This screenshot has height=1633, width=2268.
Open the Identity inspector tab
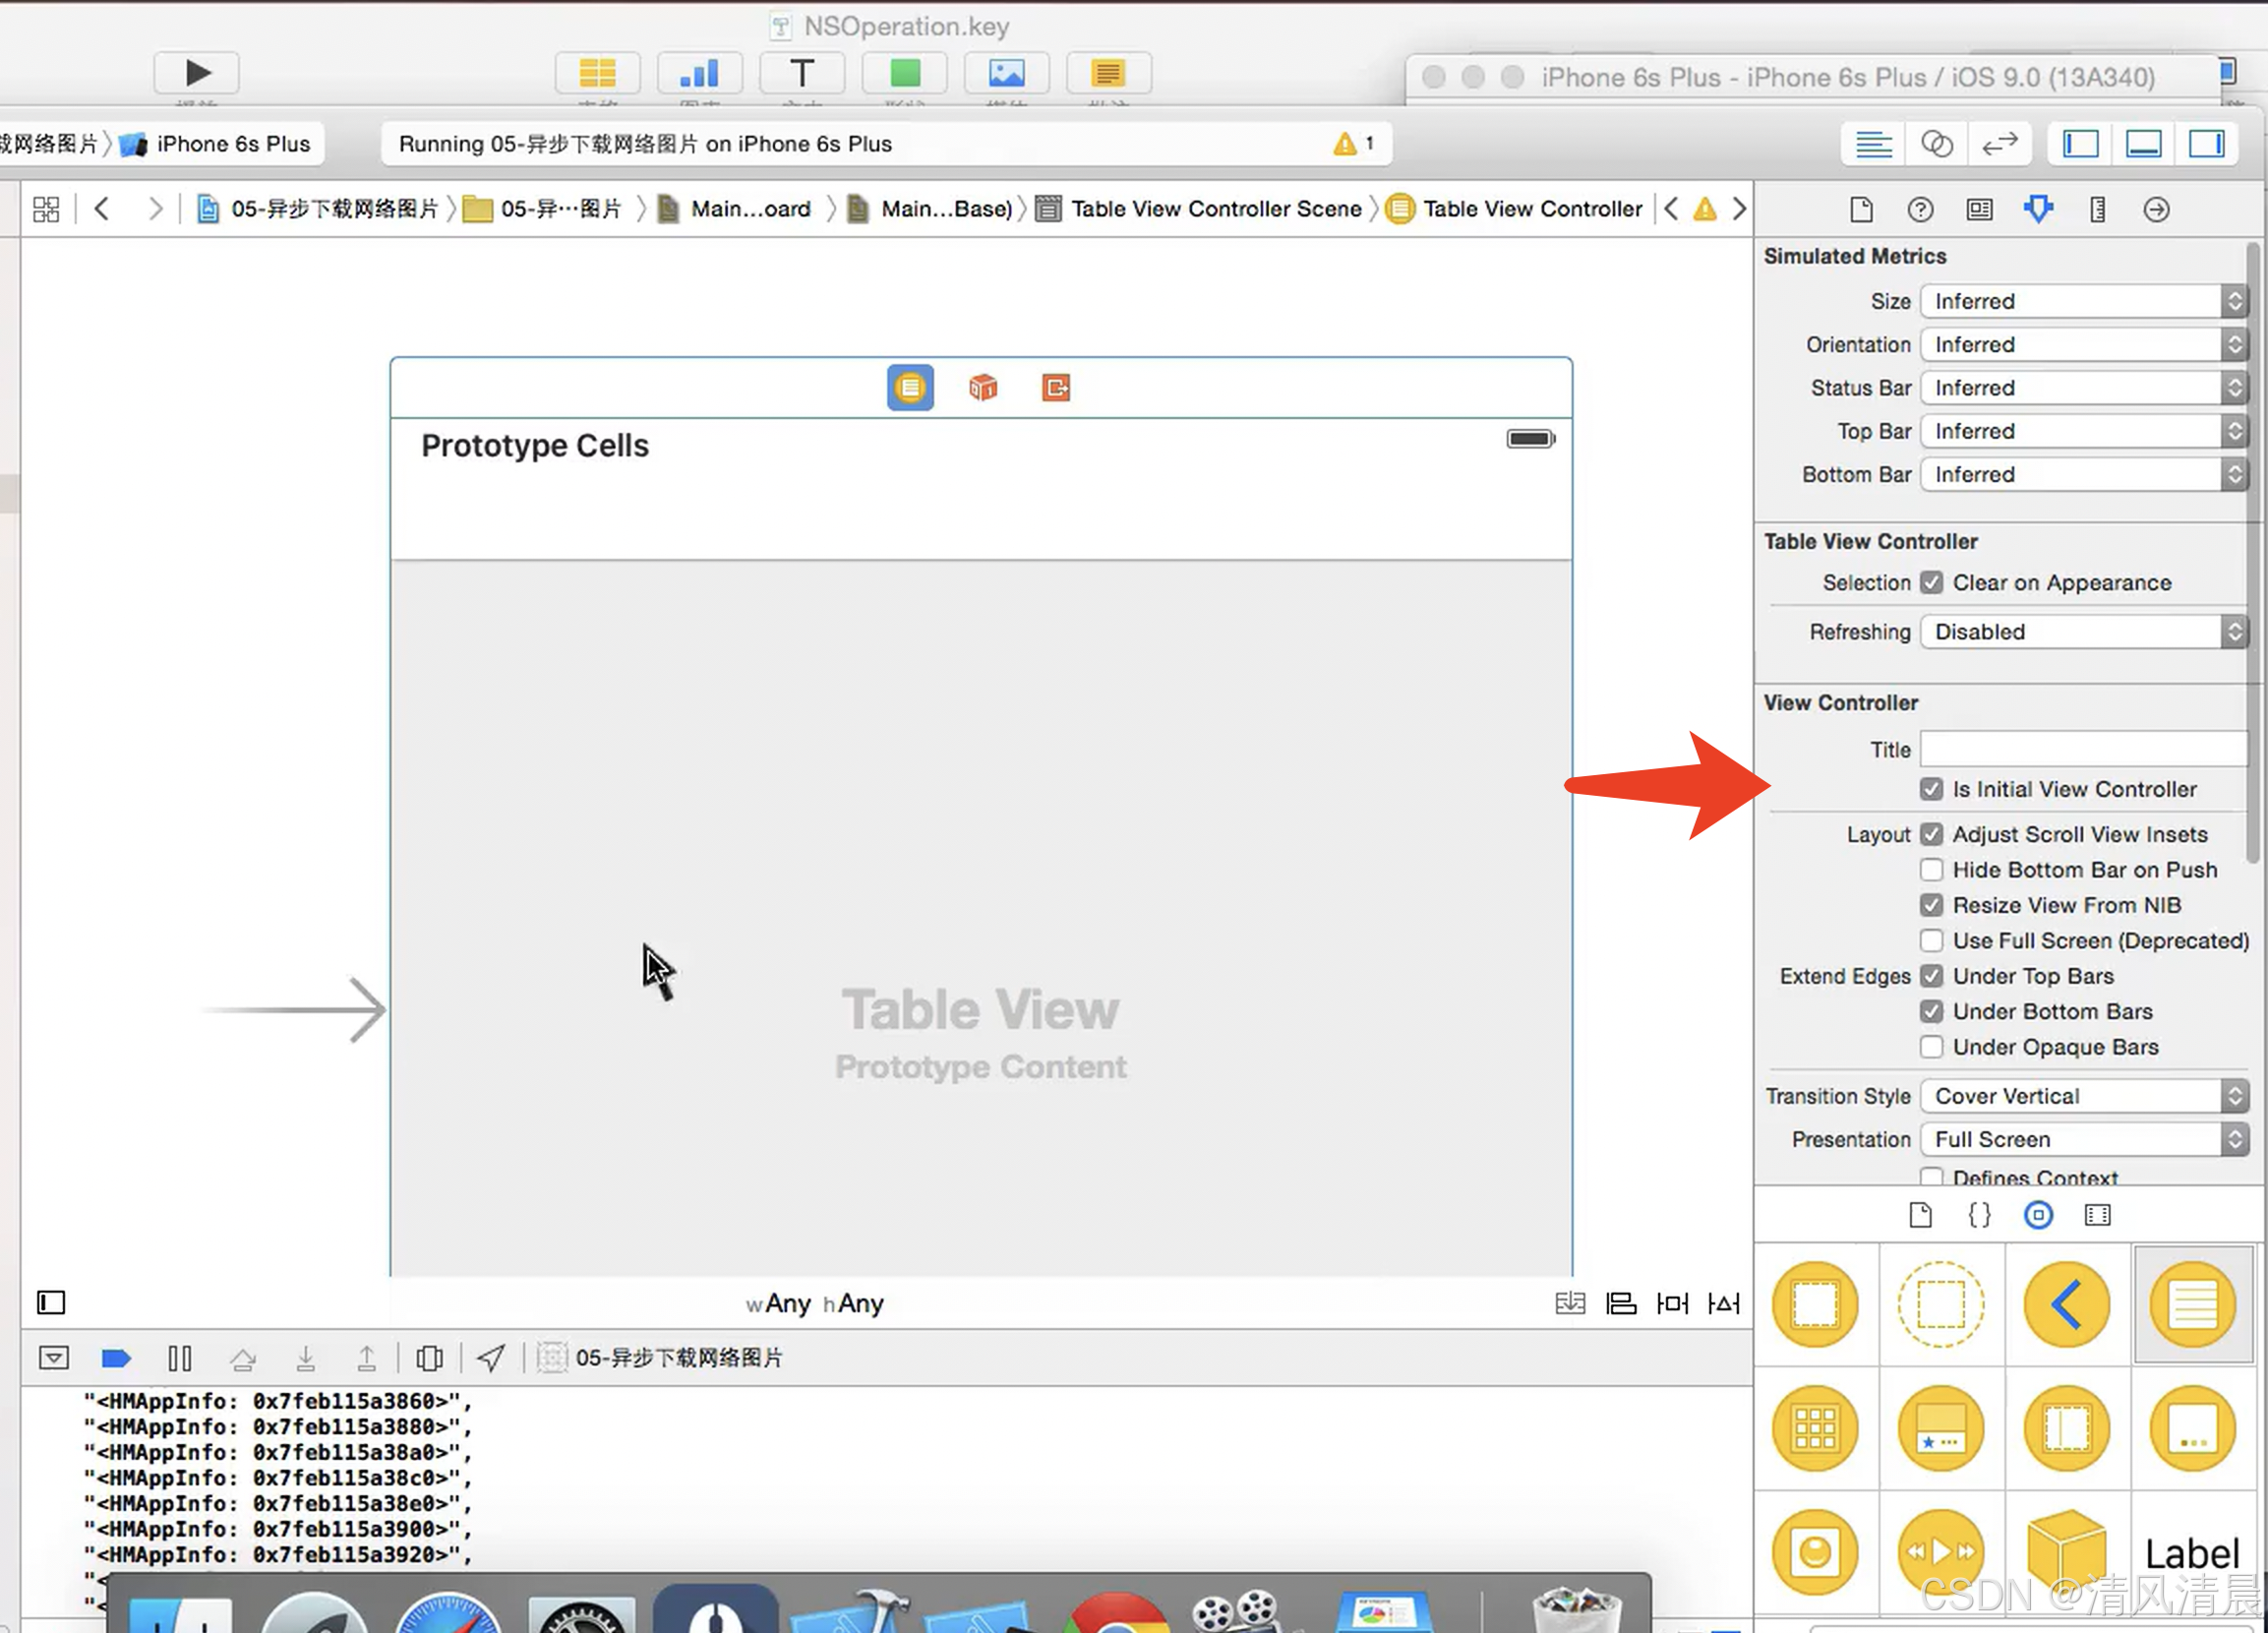(x=1979, y=209)
